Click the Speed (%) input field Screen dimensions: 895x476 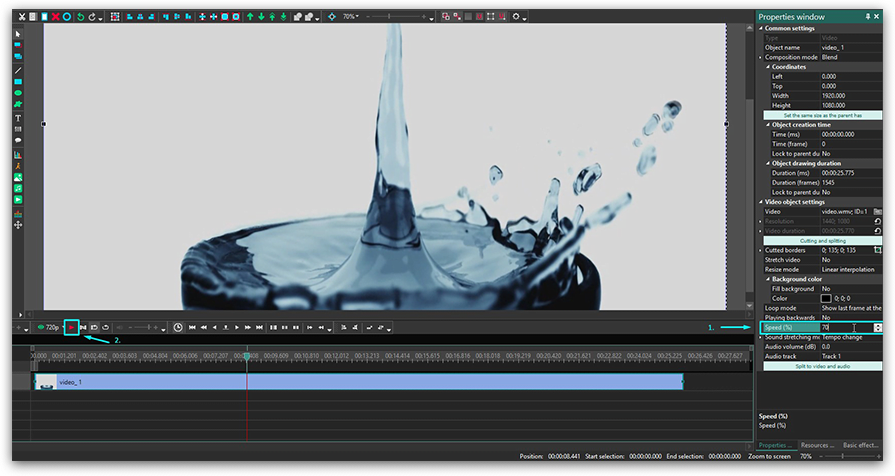[847, 328]
